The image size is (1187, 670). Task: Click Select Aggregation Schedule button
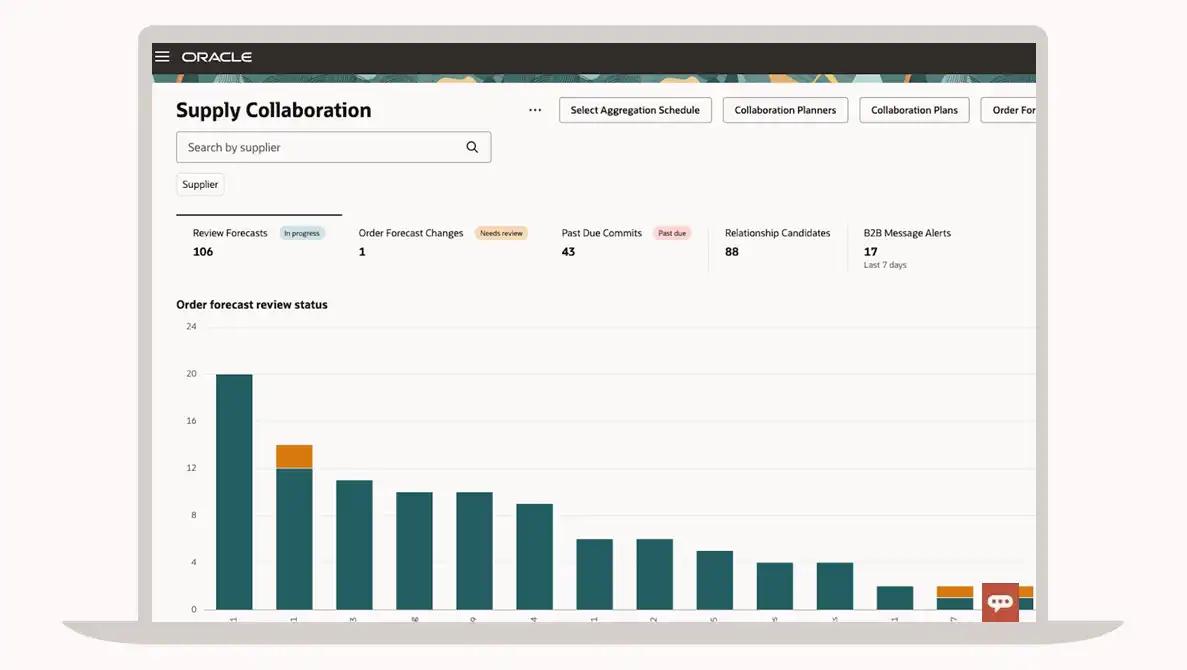635,110
